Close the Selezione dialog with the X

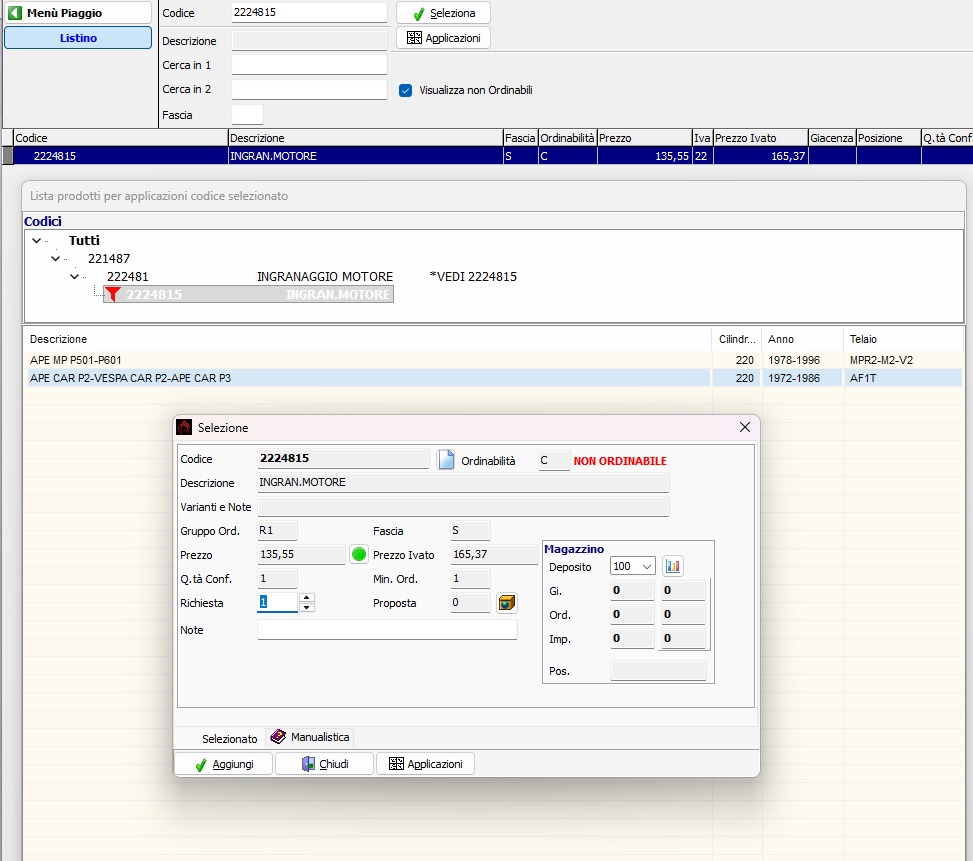pyautogui.click(x=744, y=427)
